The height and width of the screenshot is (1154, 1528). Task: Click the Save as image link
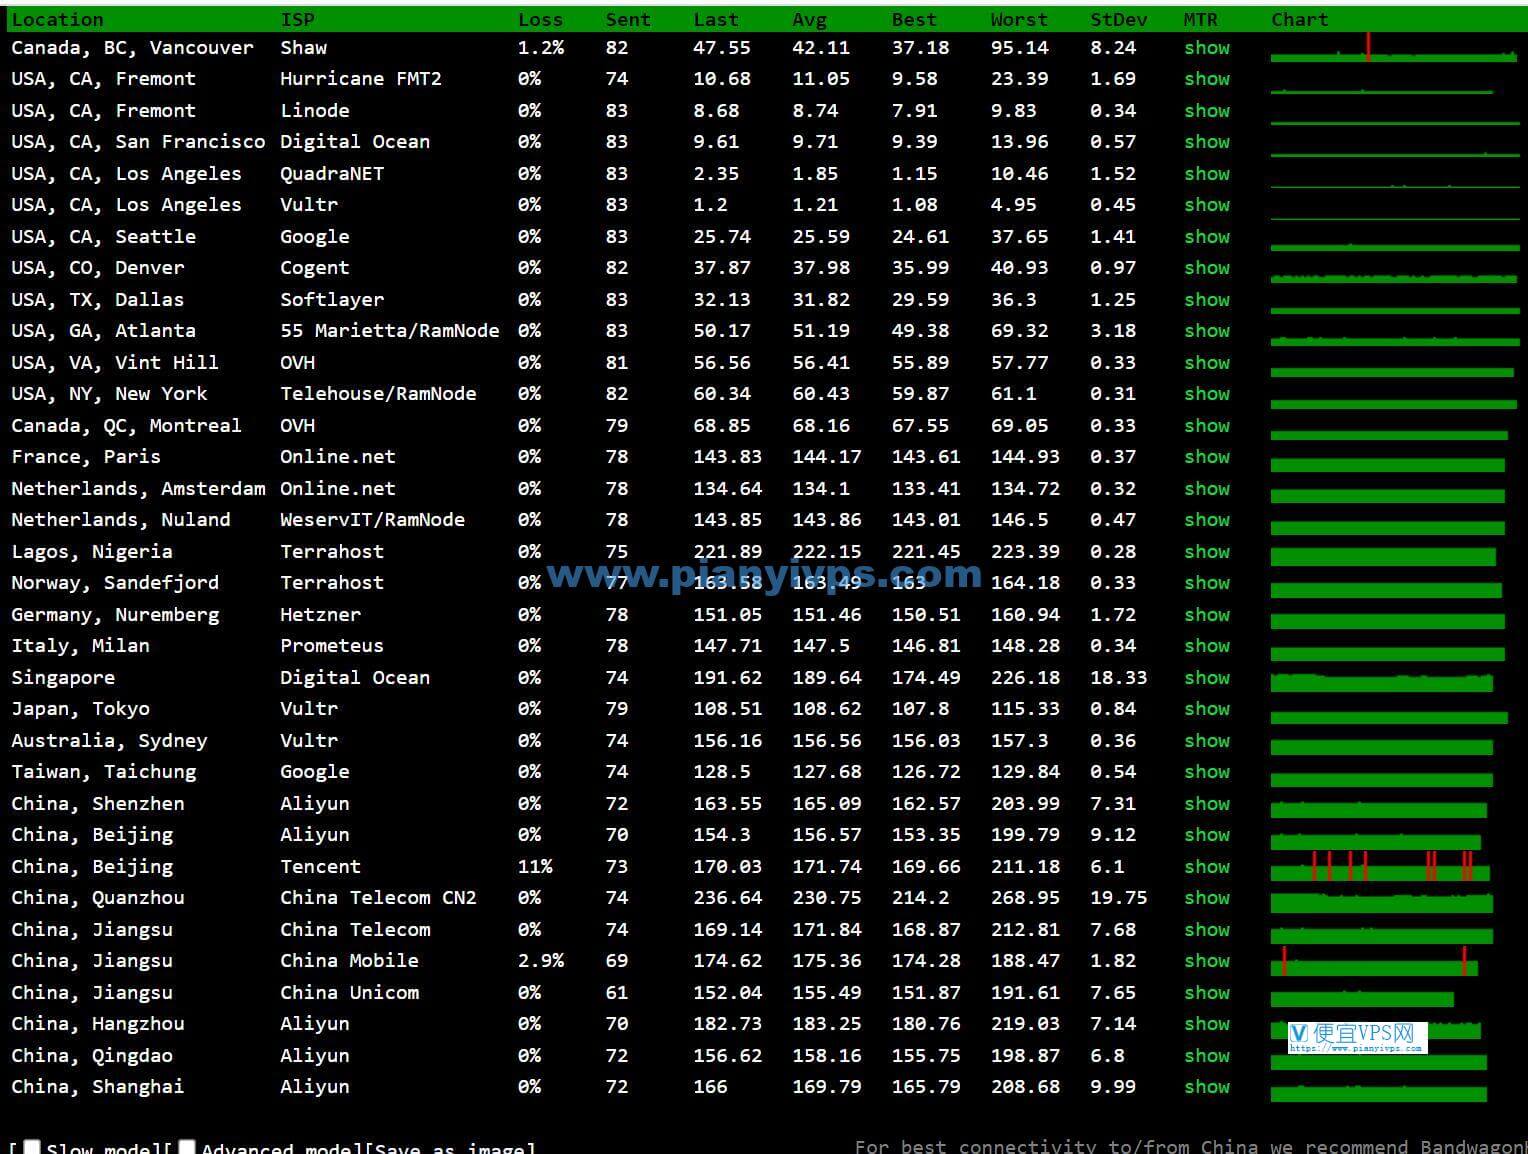point(450,1148)
